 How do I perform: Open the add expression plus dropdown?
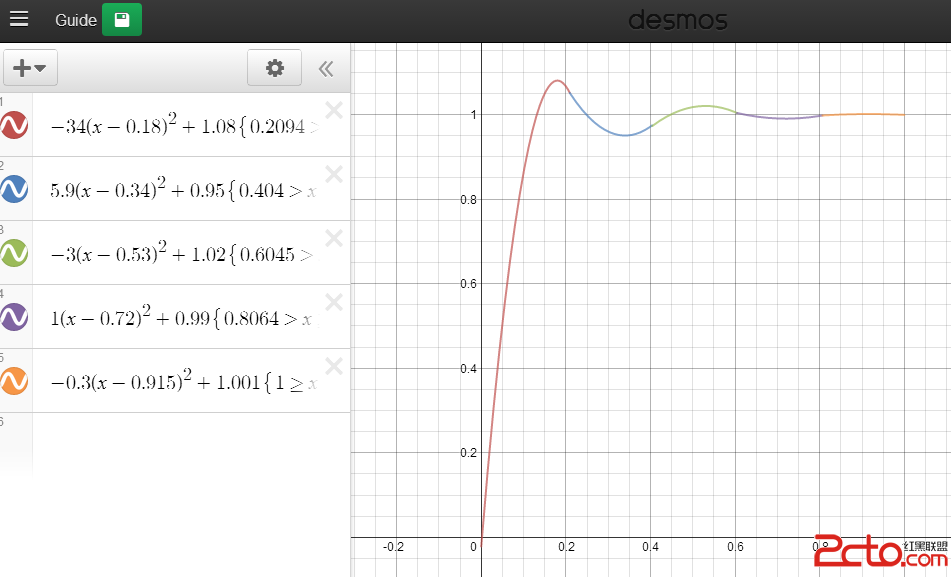click(30, 67)
